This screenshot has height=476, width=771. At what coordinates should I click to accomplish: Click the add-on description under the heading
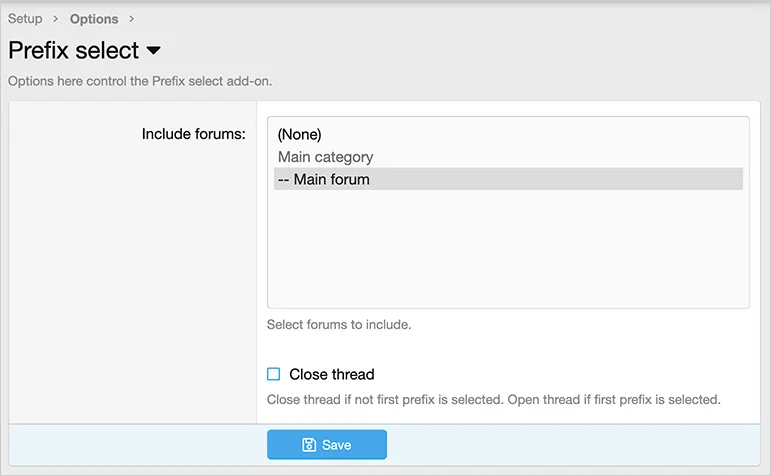point(140,81)
